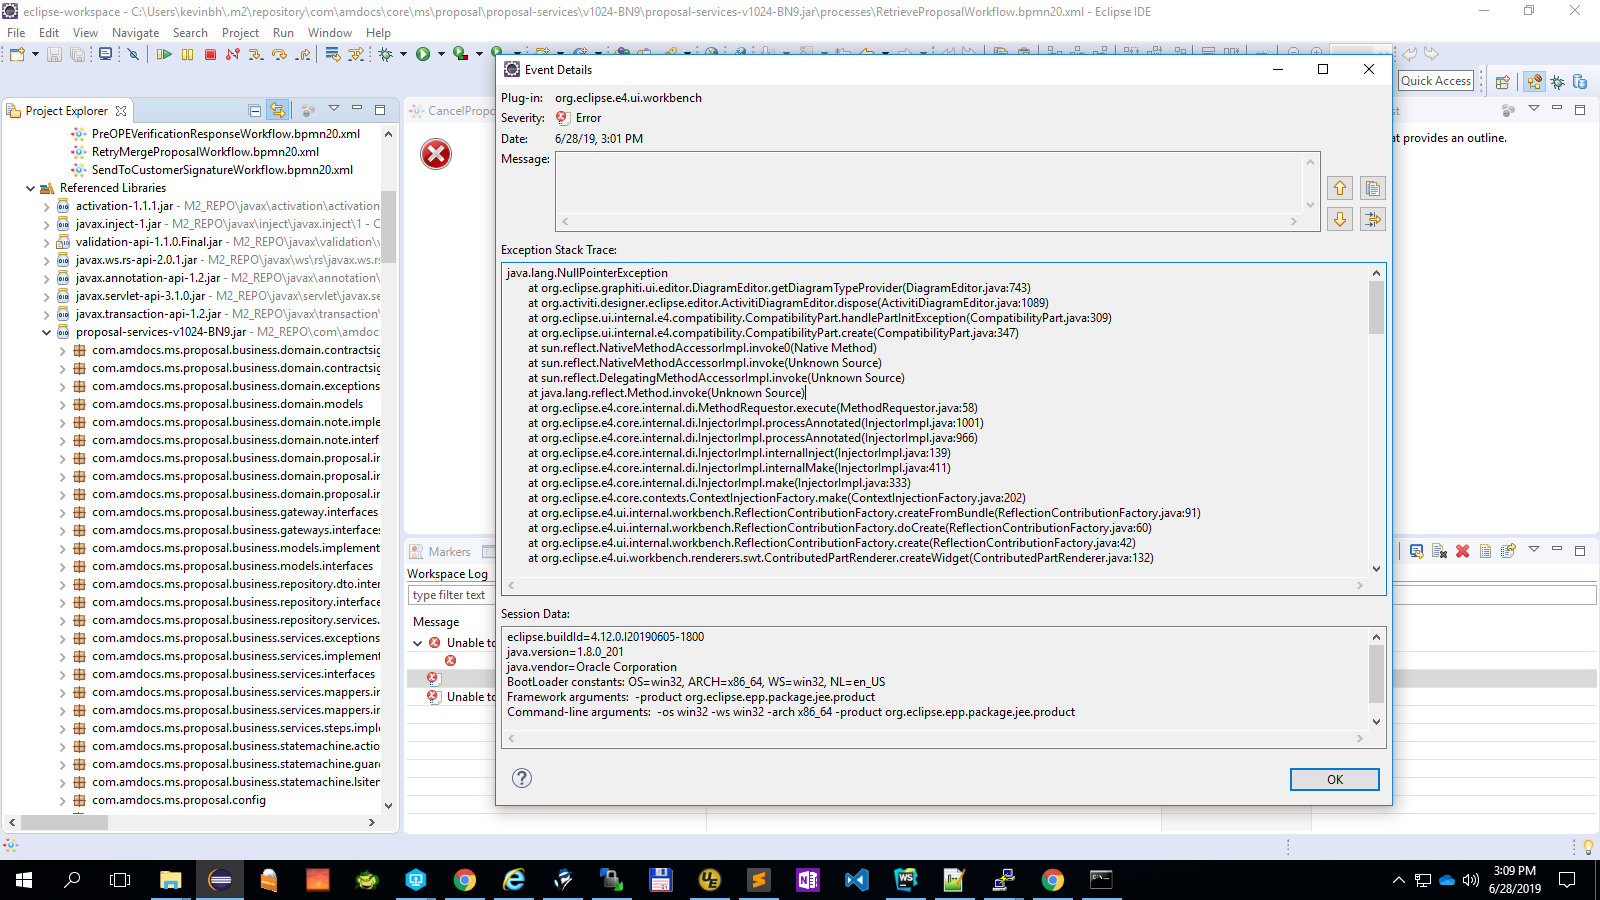This screenshot has width=1600, height=900.
Task: Open Visual Studio Code from taskbar
Action: [857, 880]
